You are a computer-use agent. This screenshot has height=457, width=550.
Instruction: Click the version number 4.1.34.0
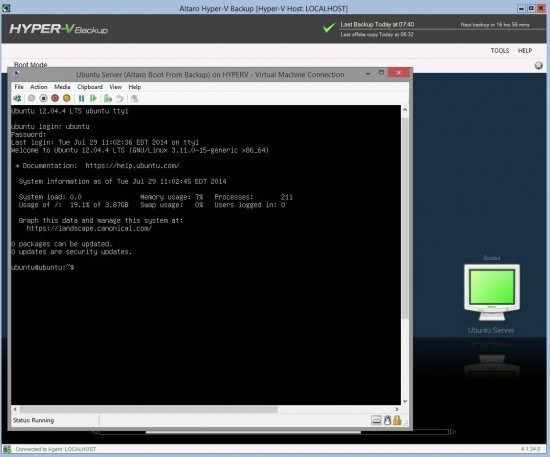[x=530, y=449]
